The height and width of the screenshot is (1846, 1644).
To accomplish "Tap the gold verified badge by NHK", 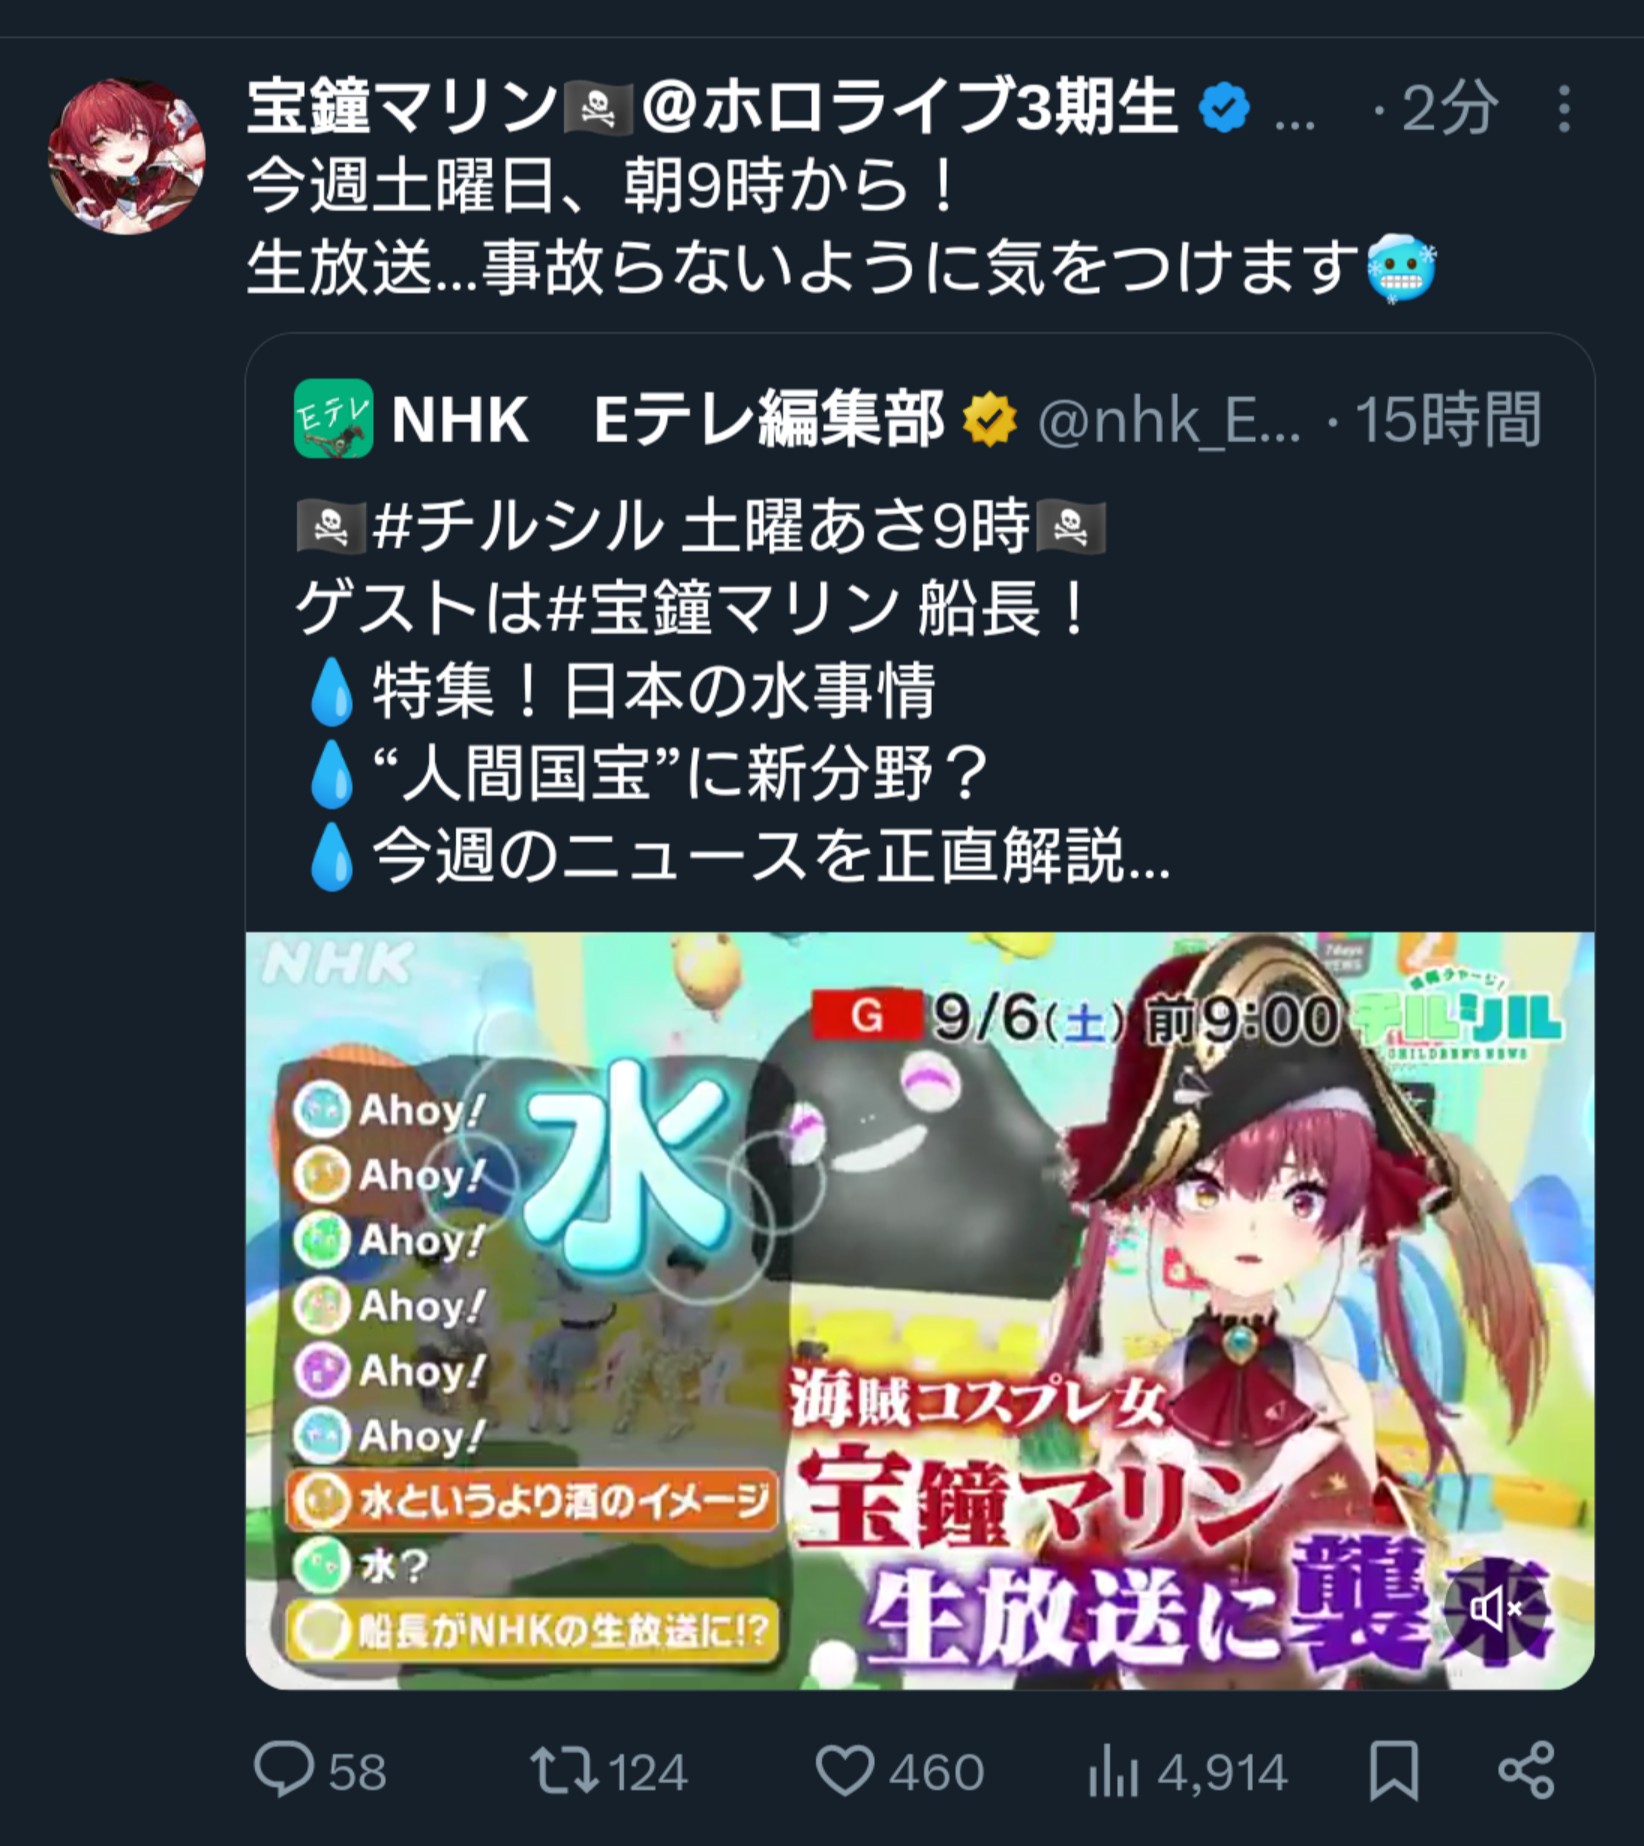I will (990, 420).
